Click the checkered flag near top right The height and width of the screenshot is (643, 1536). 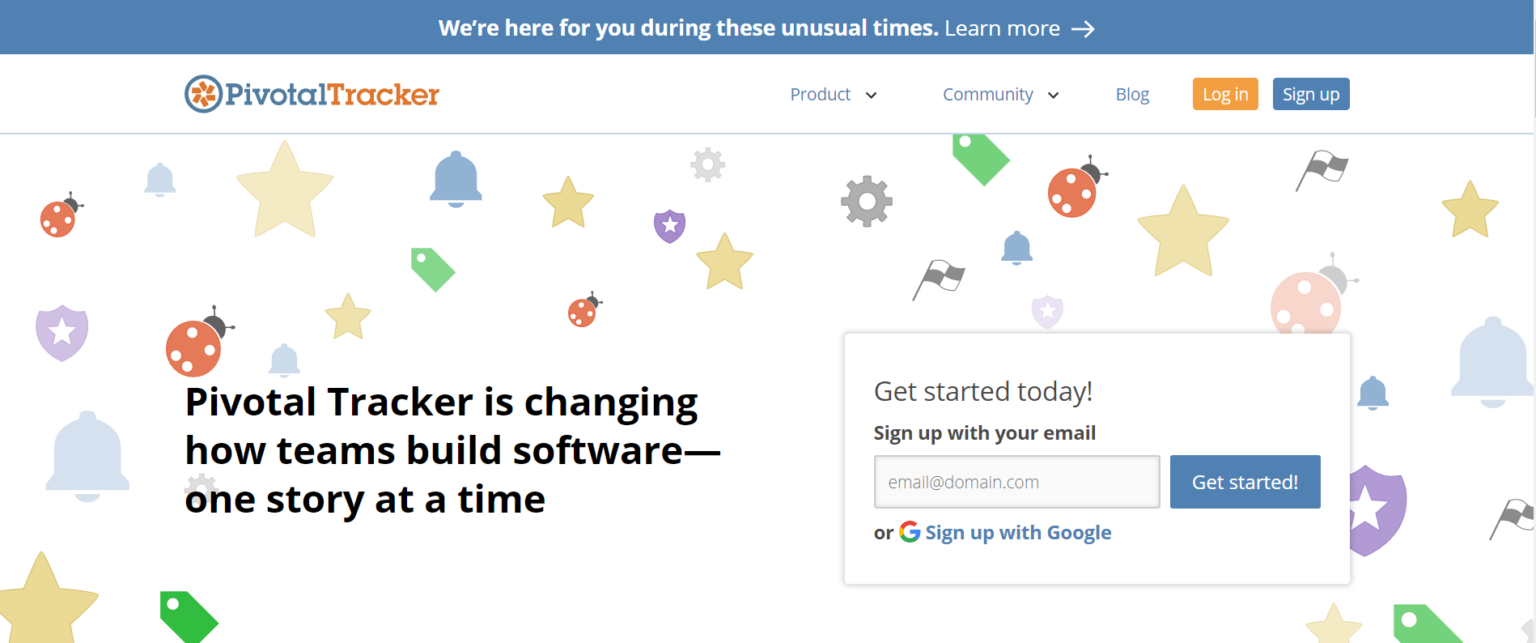[x=1321, y=170]
